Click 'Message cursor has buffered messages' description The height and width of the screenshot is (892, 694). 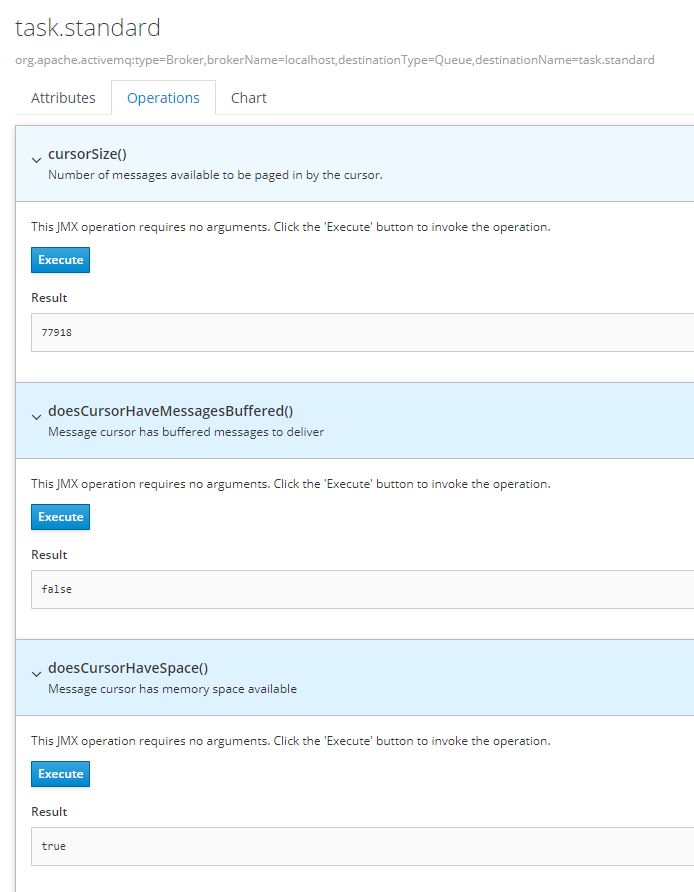point(186,432)
